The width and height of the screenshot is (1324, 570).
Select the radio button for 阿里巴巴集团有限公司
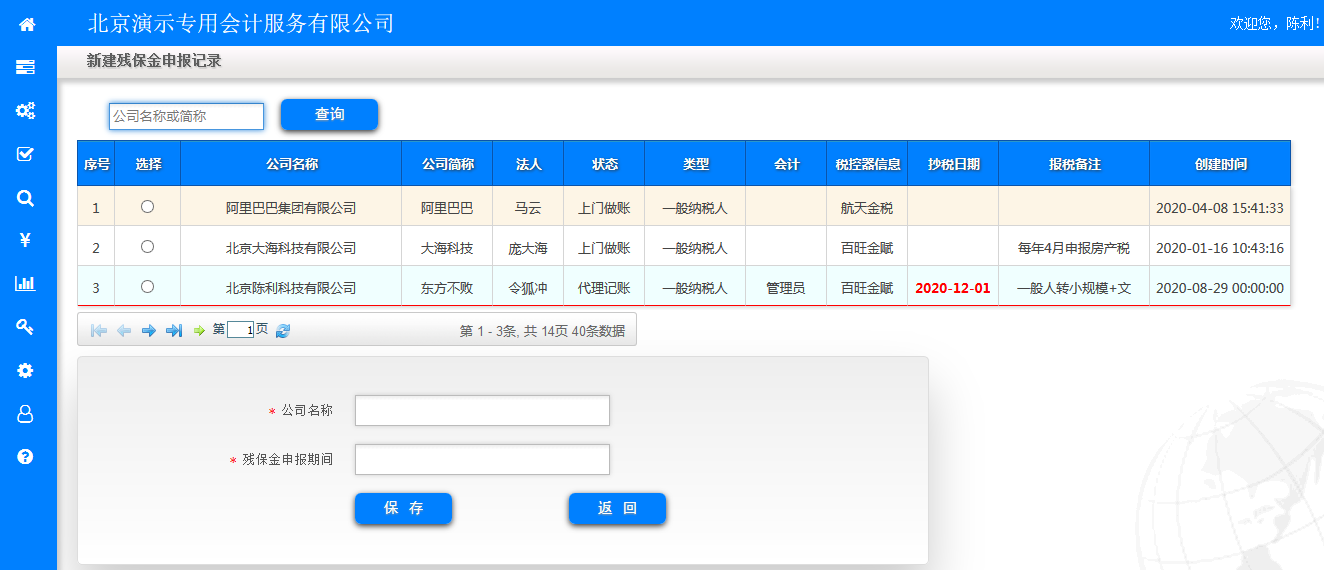tap(148, 207)
